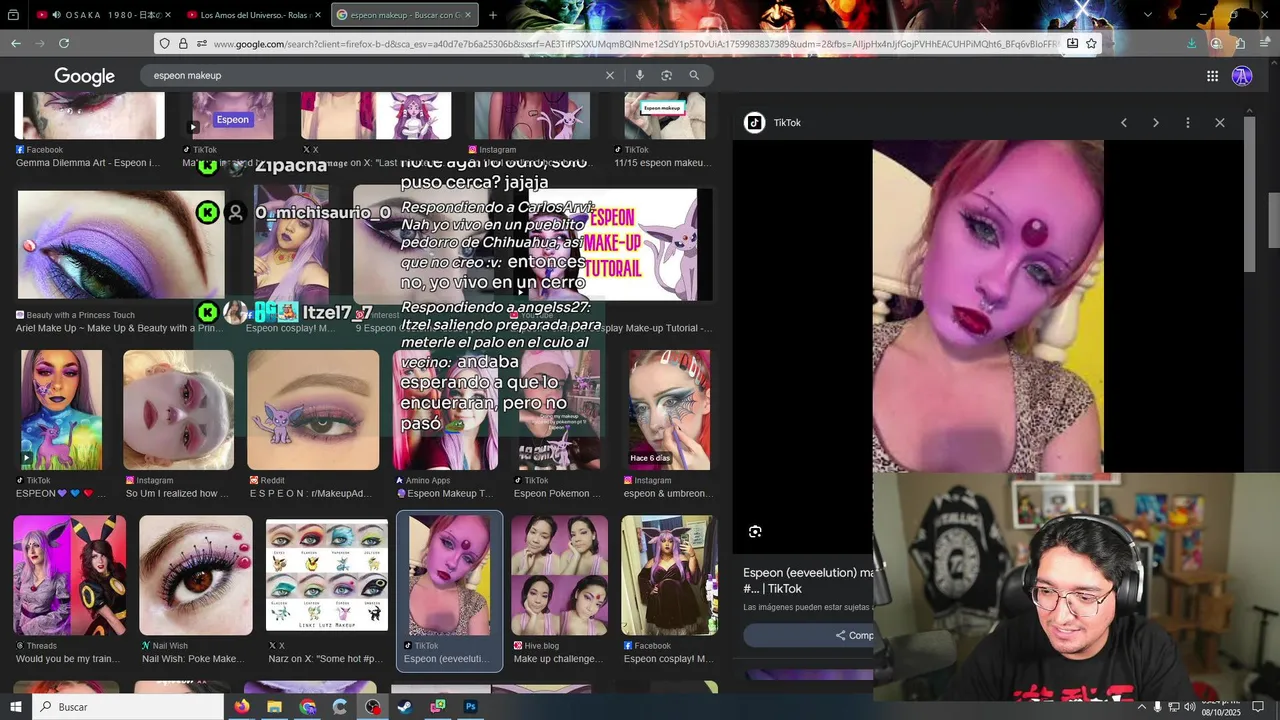Select the highlighted TikTok Espeon (eeveelution) thumbnail
The height and width of the screenshot is (720, 1280).
pos(450,575)
